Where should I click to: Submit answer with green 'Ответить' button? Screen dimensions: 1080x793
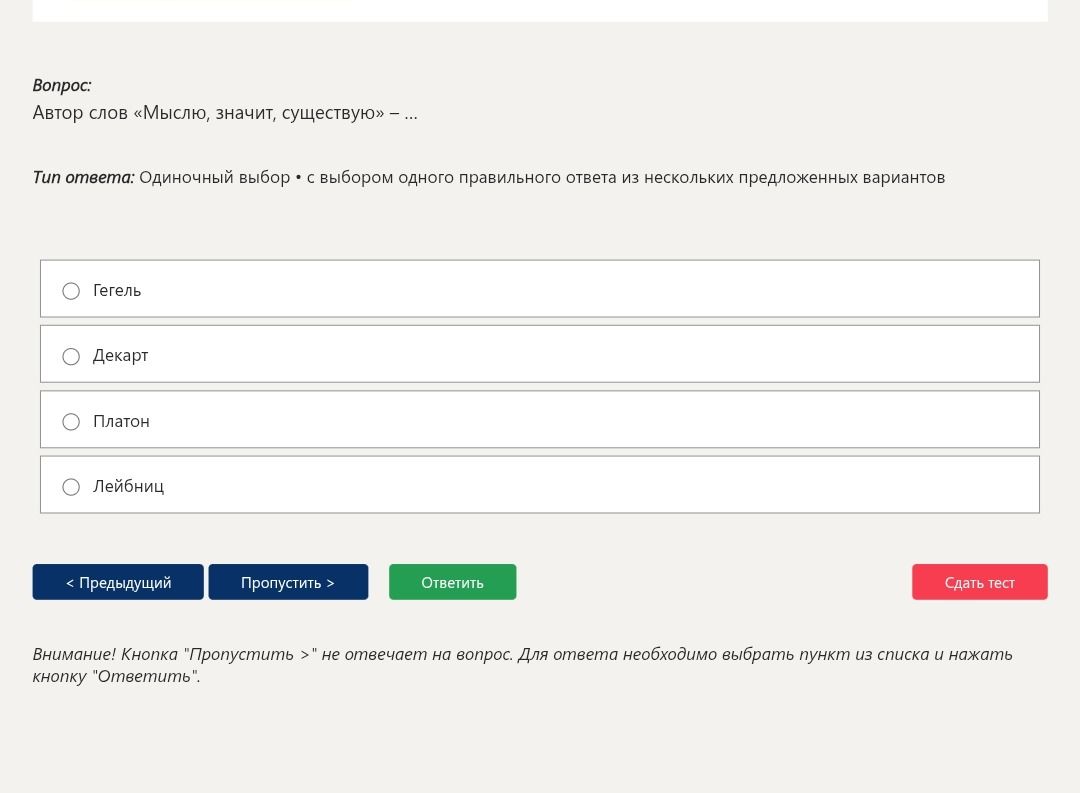[453, 582]
